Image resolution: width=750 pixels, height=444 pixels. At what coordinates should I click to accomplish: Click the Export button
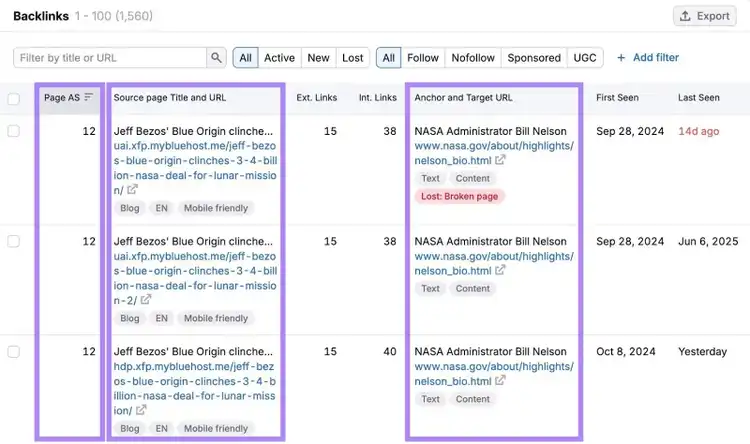tap(705, 16)
